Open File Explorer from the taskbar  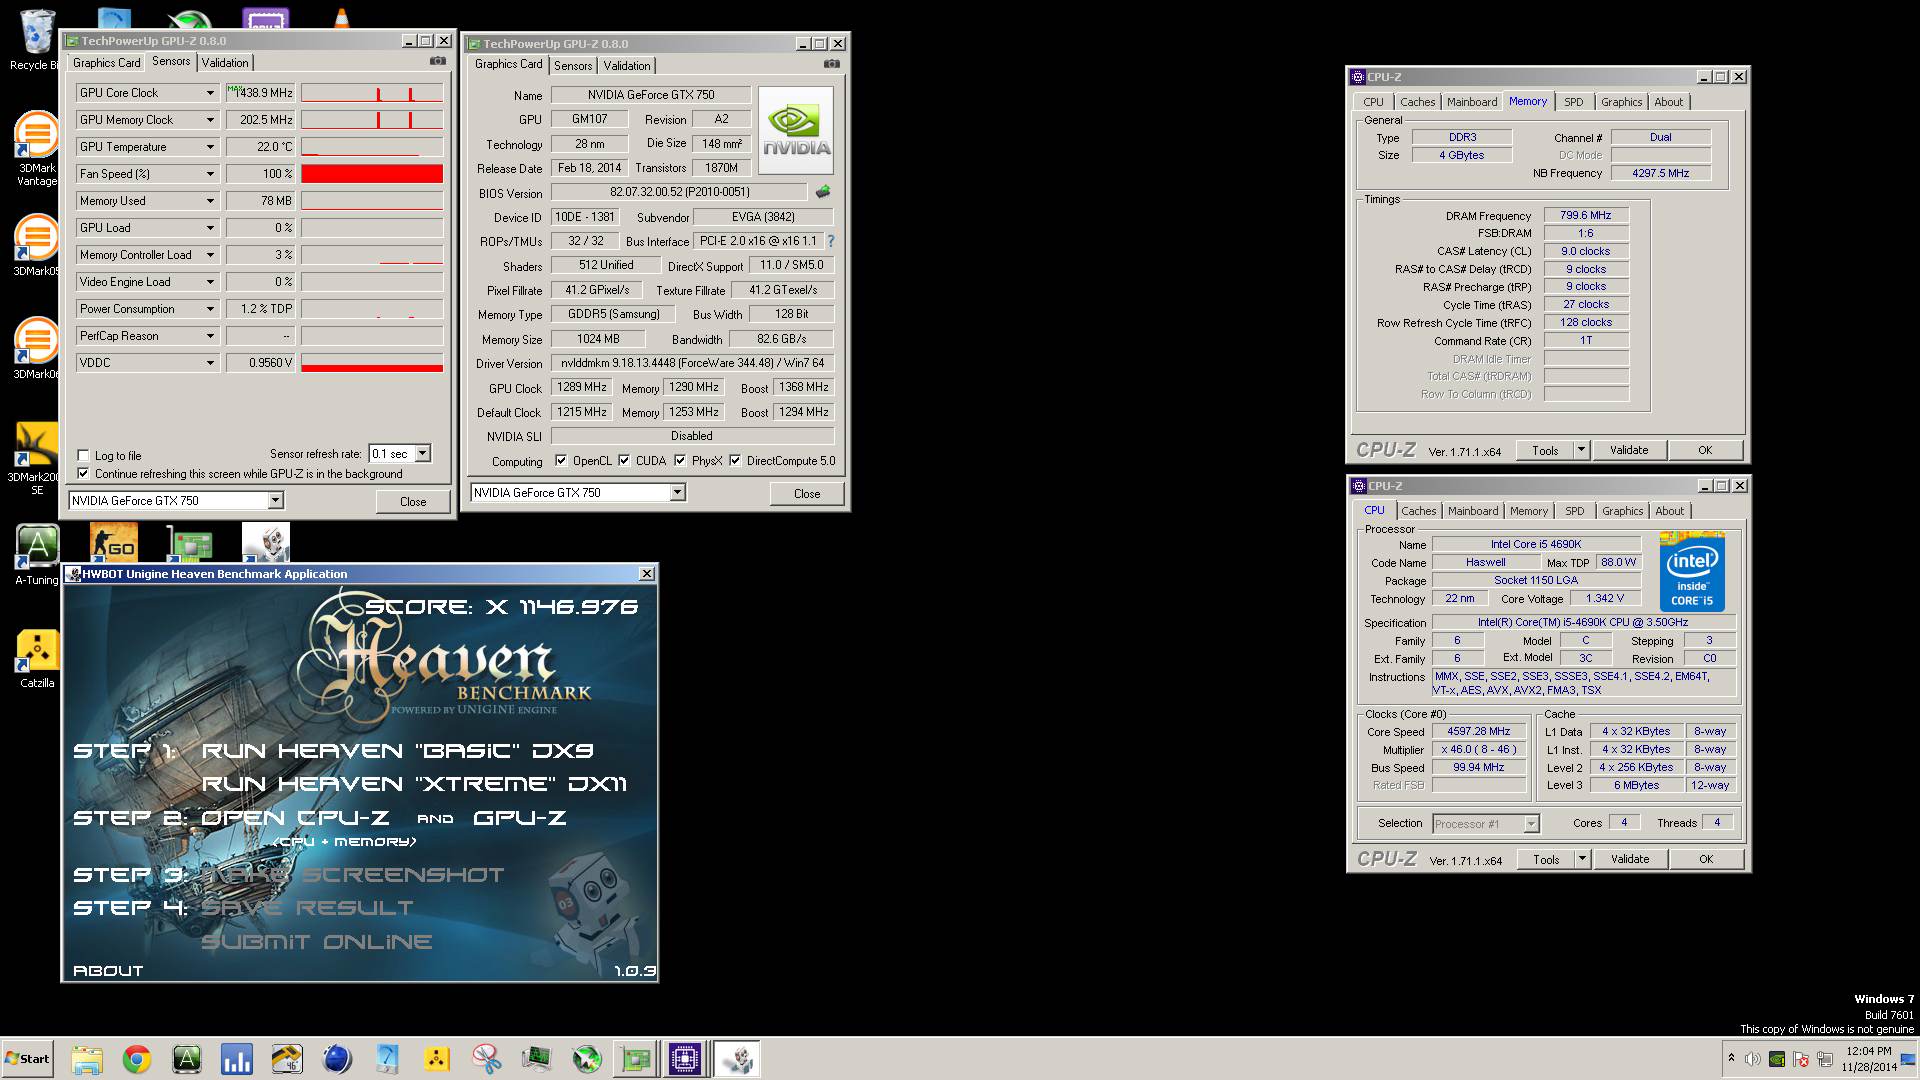click(87, 1059)
